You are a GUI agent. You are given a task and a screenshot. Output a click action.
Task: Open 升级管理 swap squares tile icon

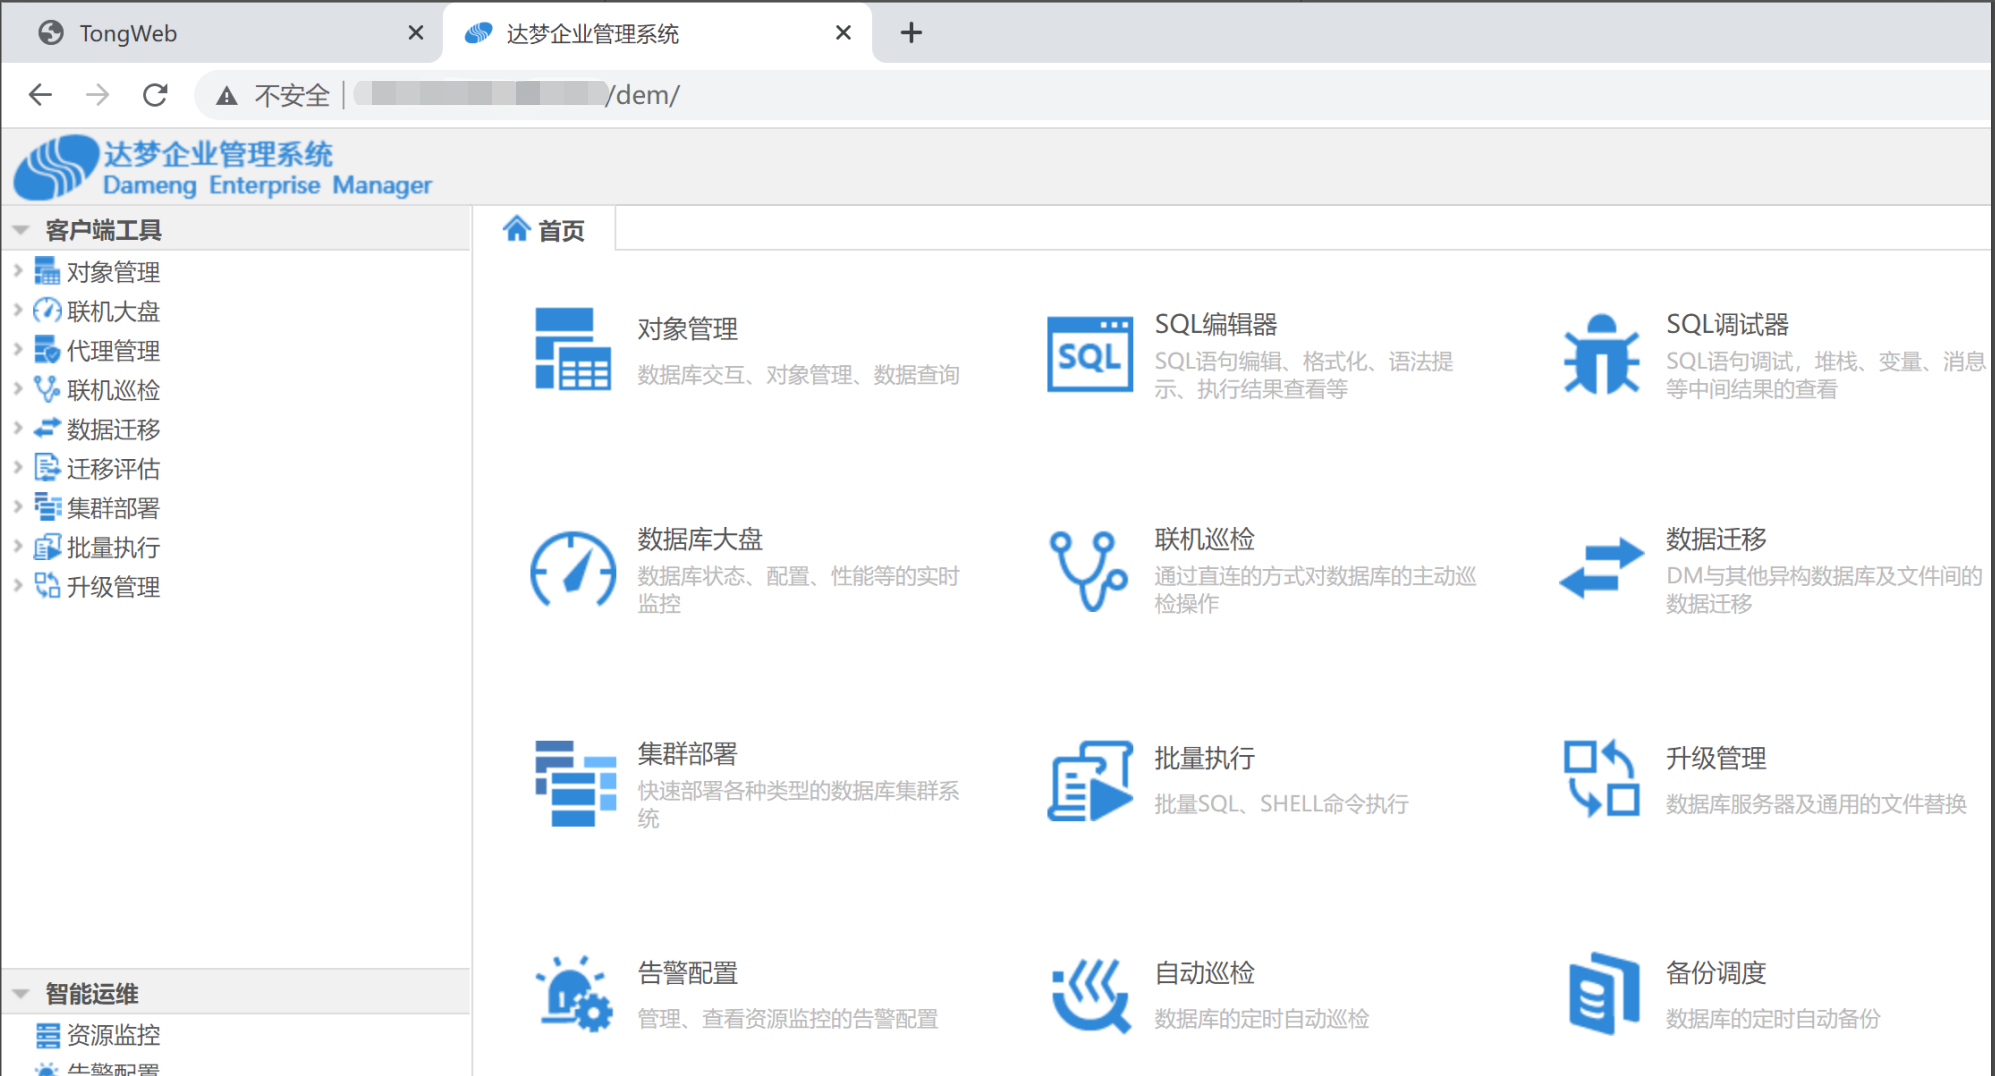coord(1601,778)
